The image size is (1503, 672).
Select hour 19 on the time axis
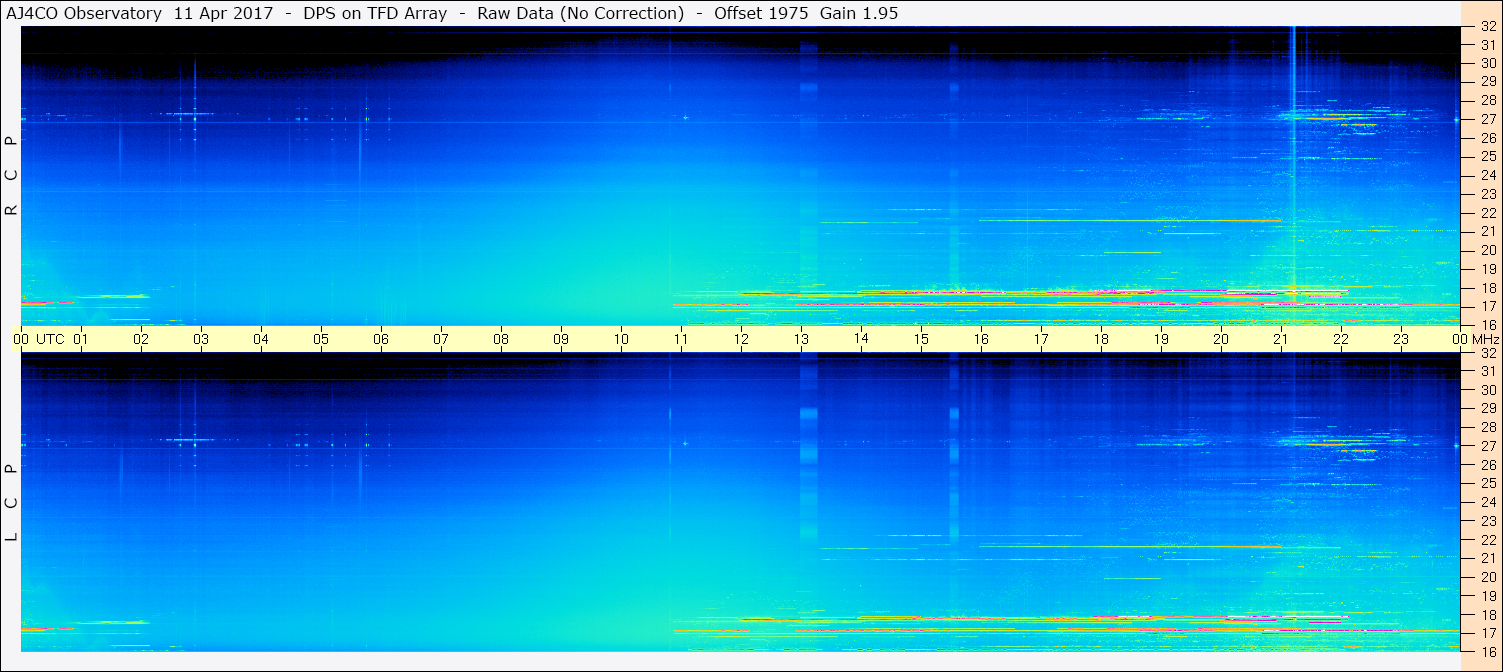[1161, 339]
